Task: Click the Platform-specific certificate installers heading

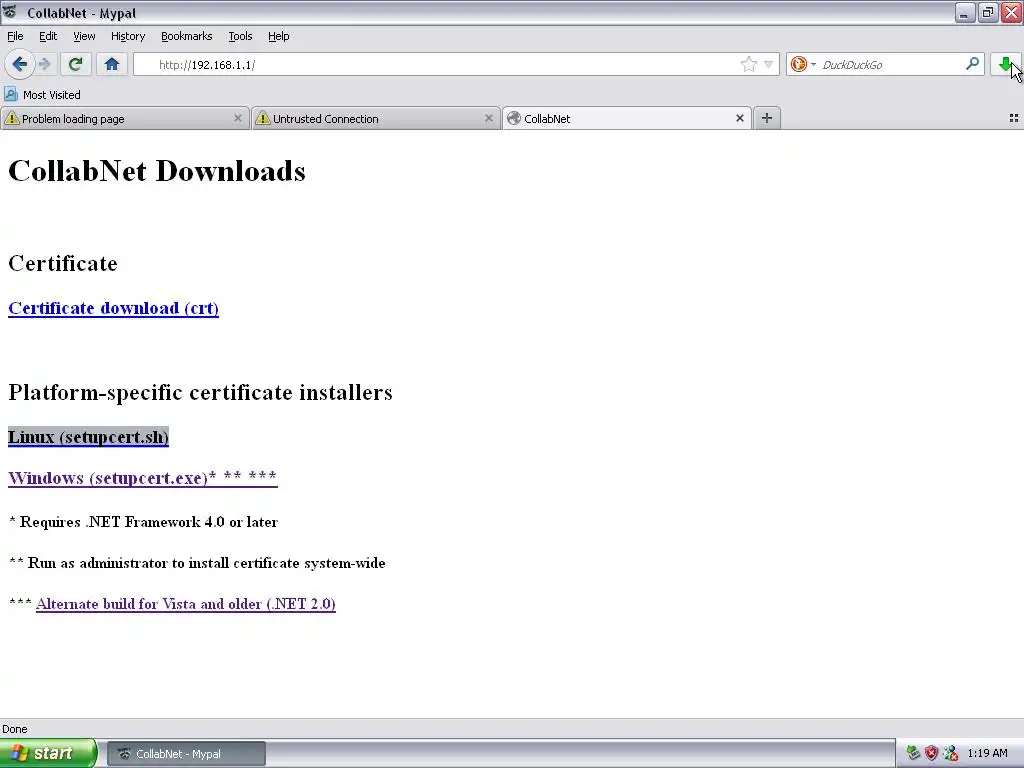Action: (200, 392)
